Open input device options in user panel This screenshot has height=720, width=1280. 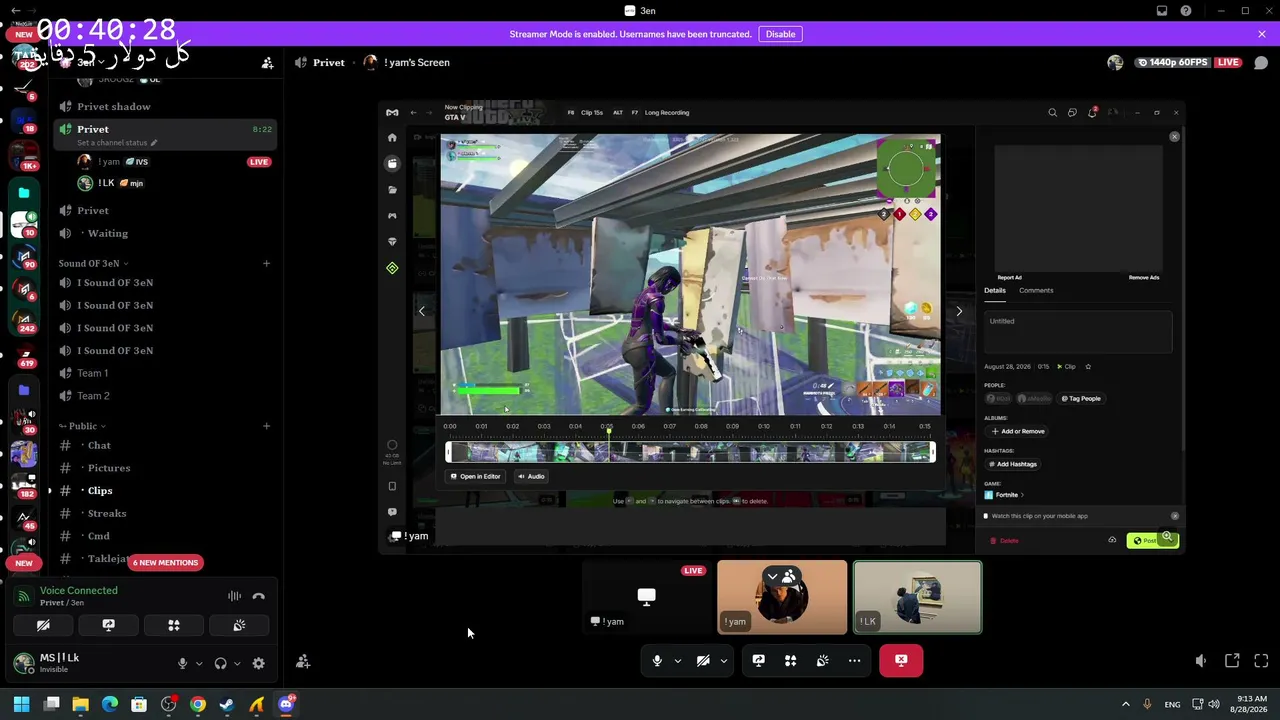tap(198, 663)
